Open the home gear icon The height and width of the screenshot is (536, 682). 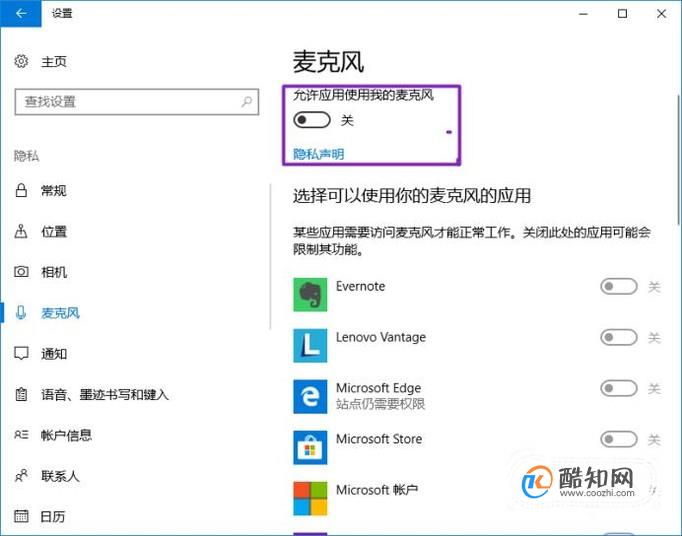21,61
